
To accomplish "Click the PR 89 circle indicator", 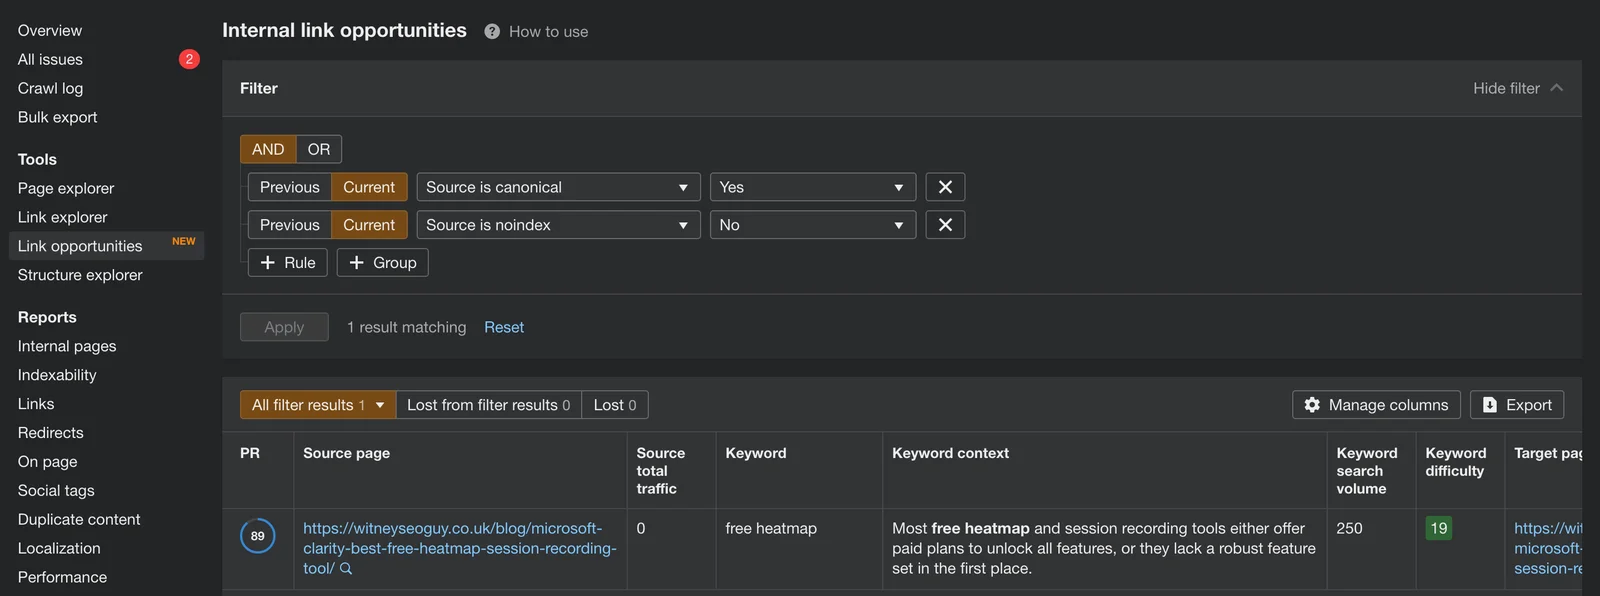I will [x=258, y=536].
